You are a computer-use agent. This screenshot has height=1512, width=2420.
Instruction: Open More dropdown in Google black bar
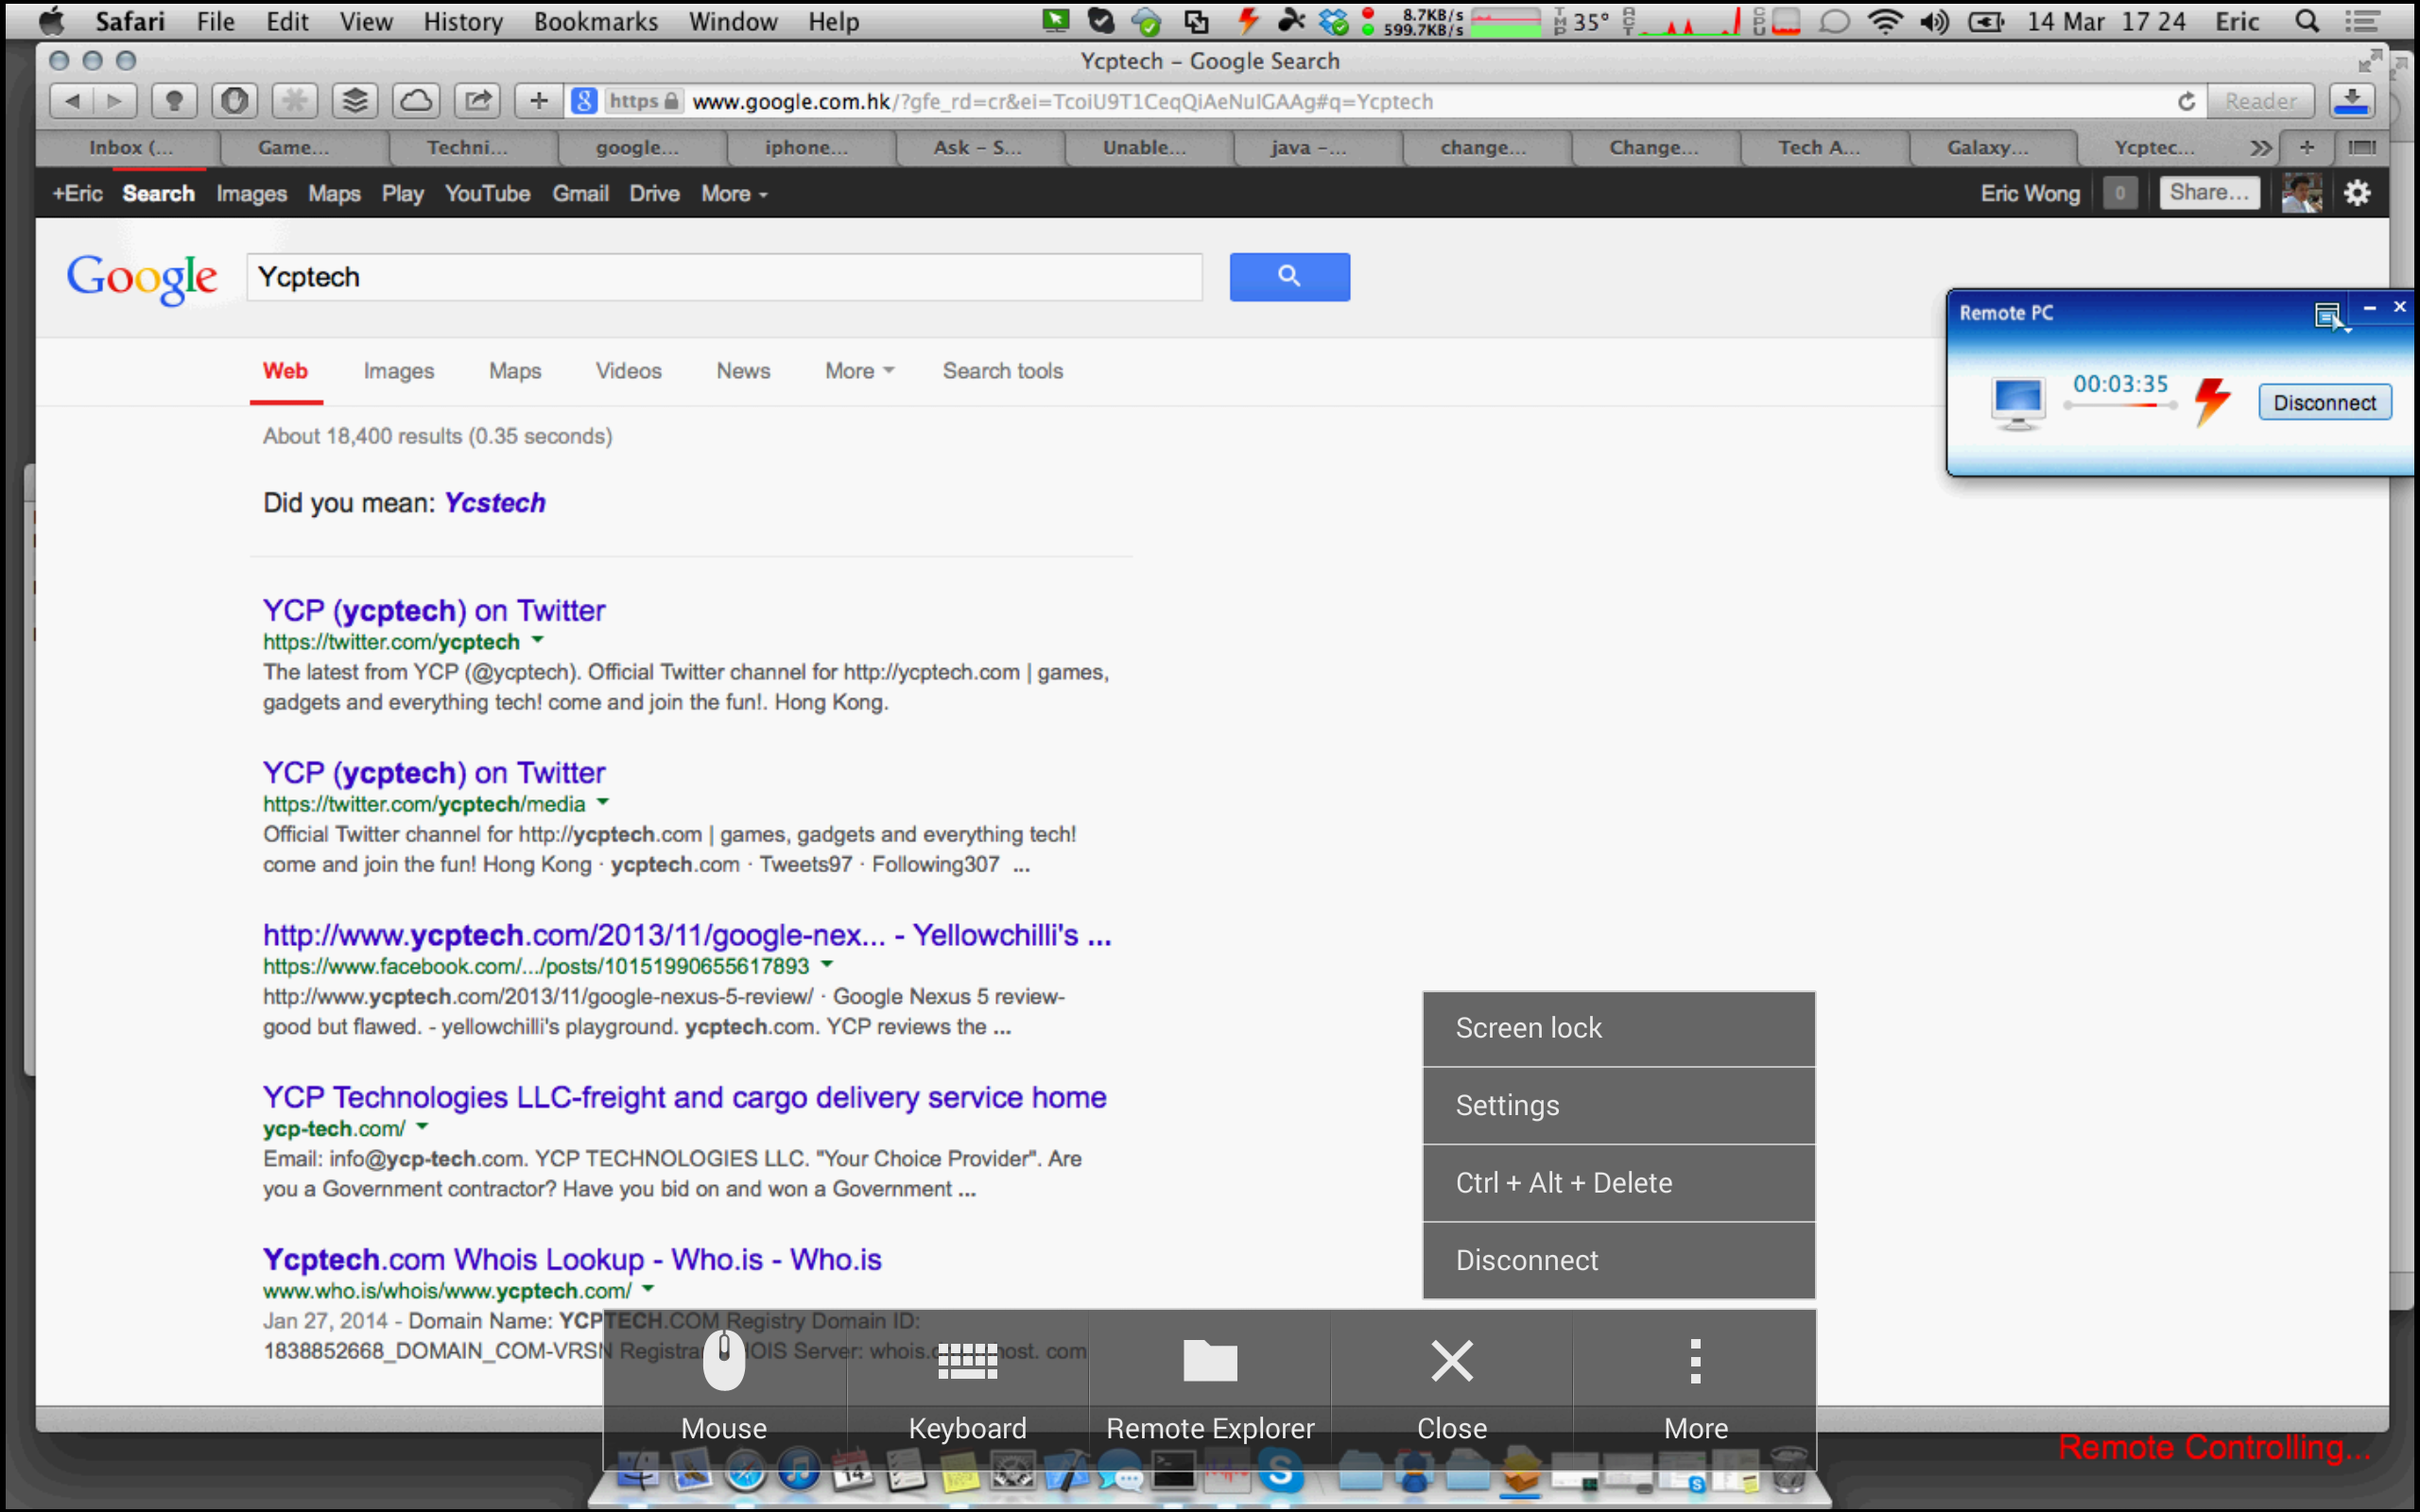point(734,194)
